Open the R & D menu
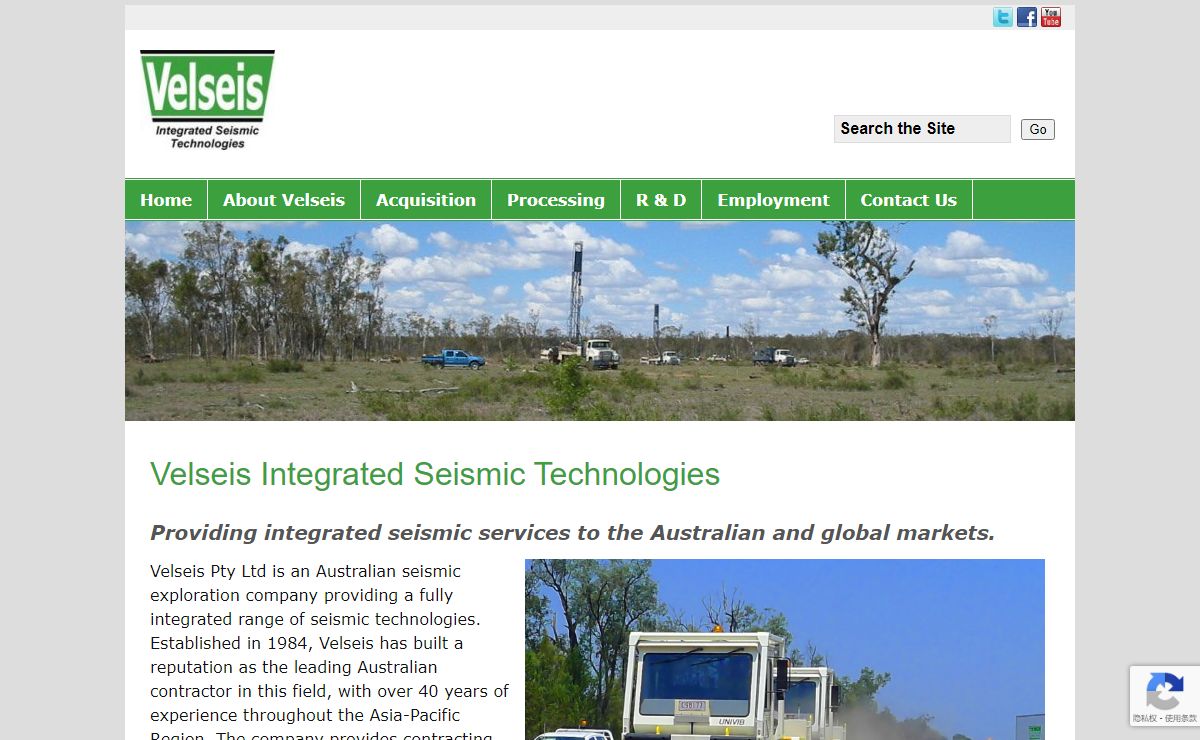 661,200
